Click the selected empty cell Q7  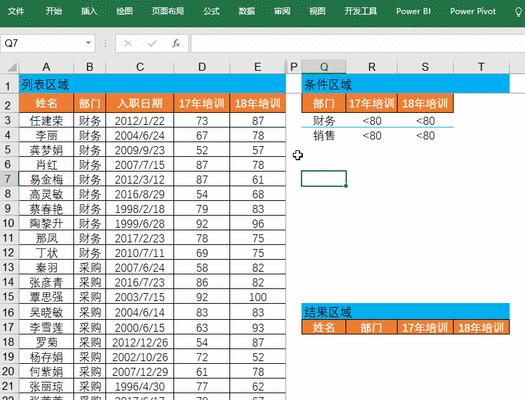pyautogui.click(x=324, y=179)
